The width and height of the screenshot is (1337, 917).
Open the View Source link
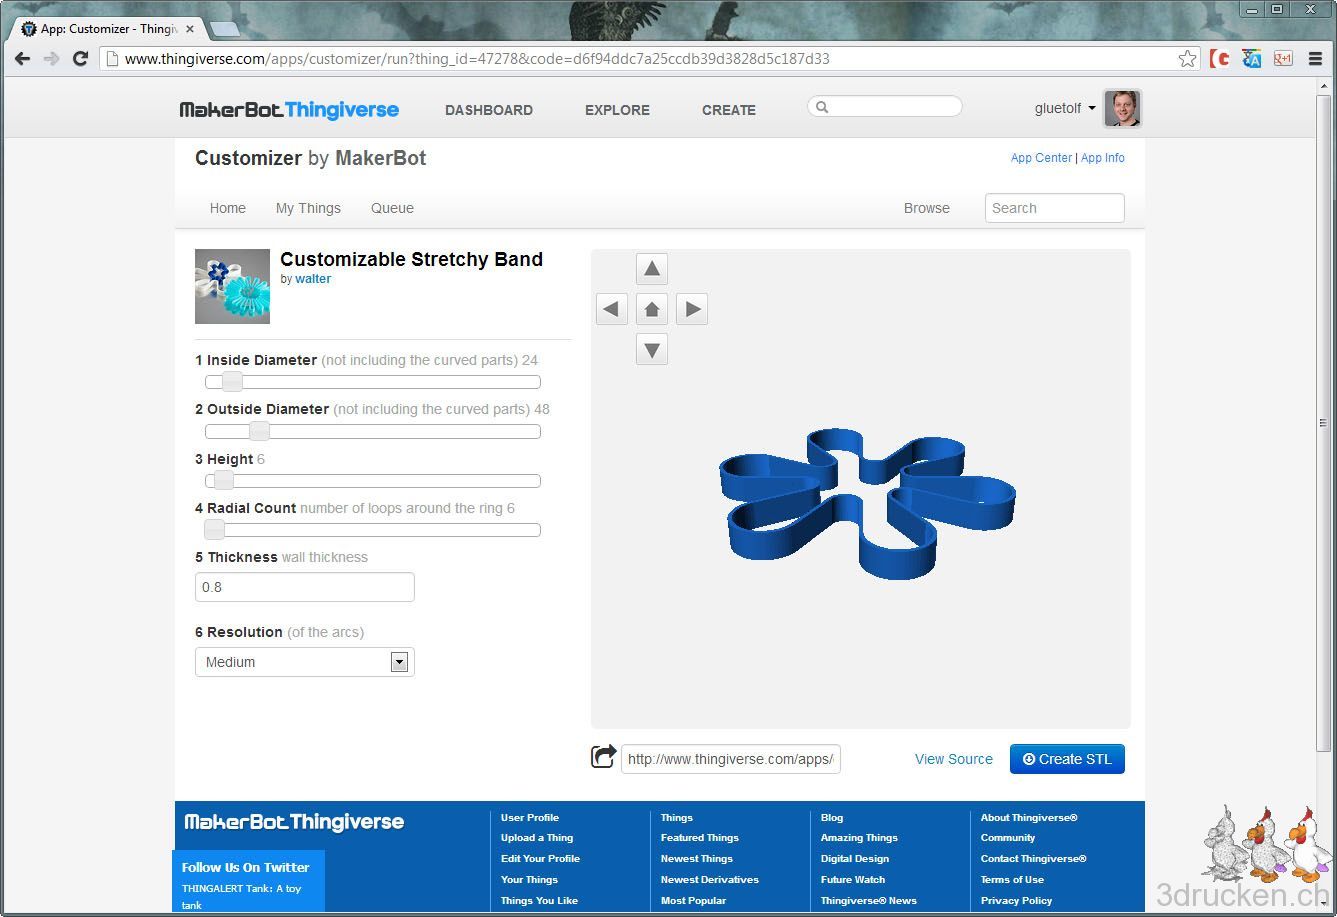954,759
